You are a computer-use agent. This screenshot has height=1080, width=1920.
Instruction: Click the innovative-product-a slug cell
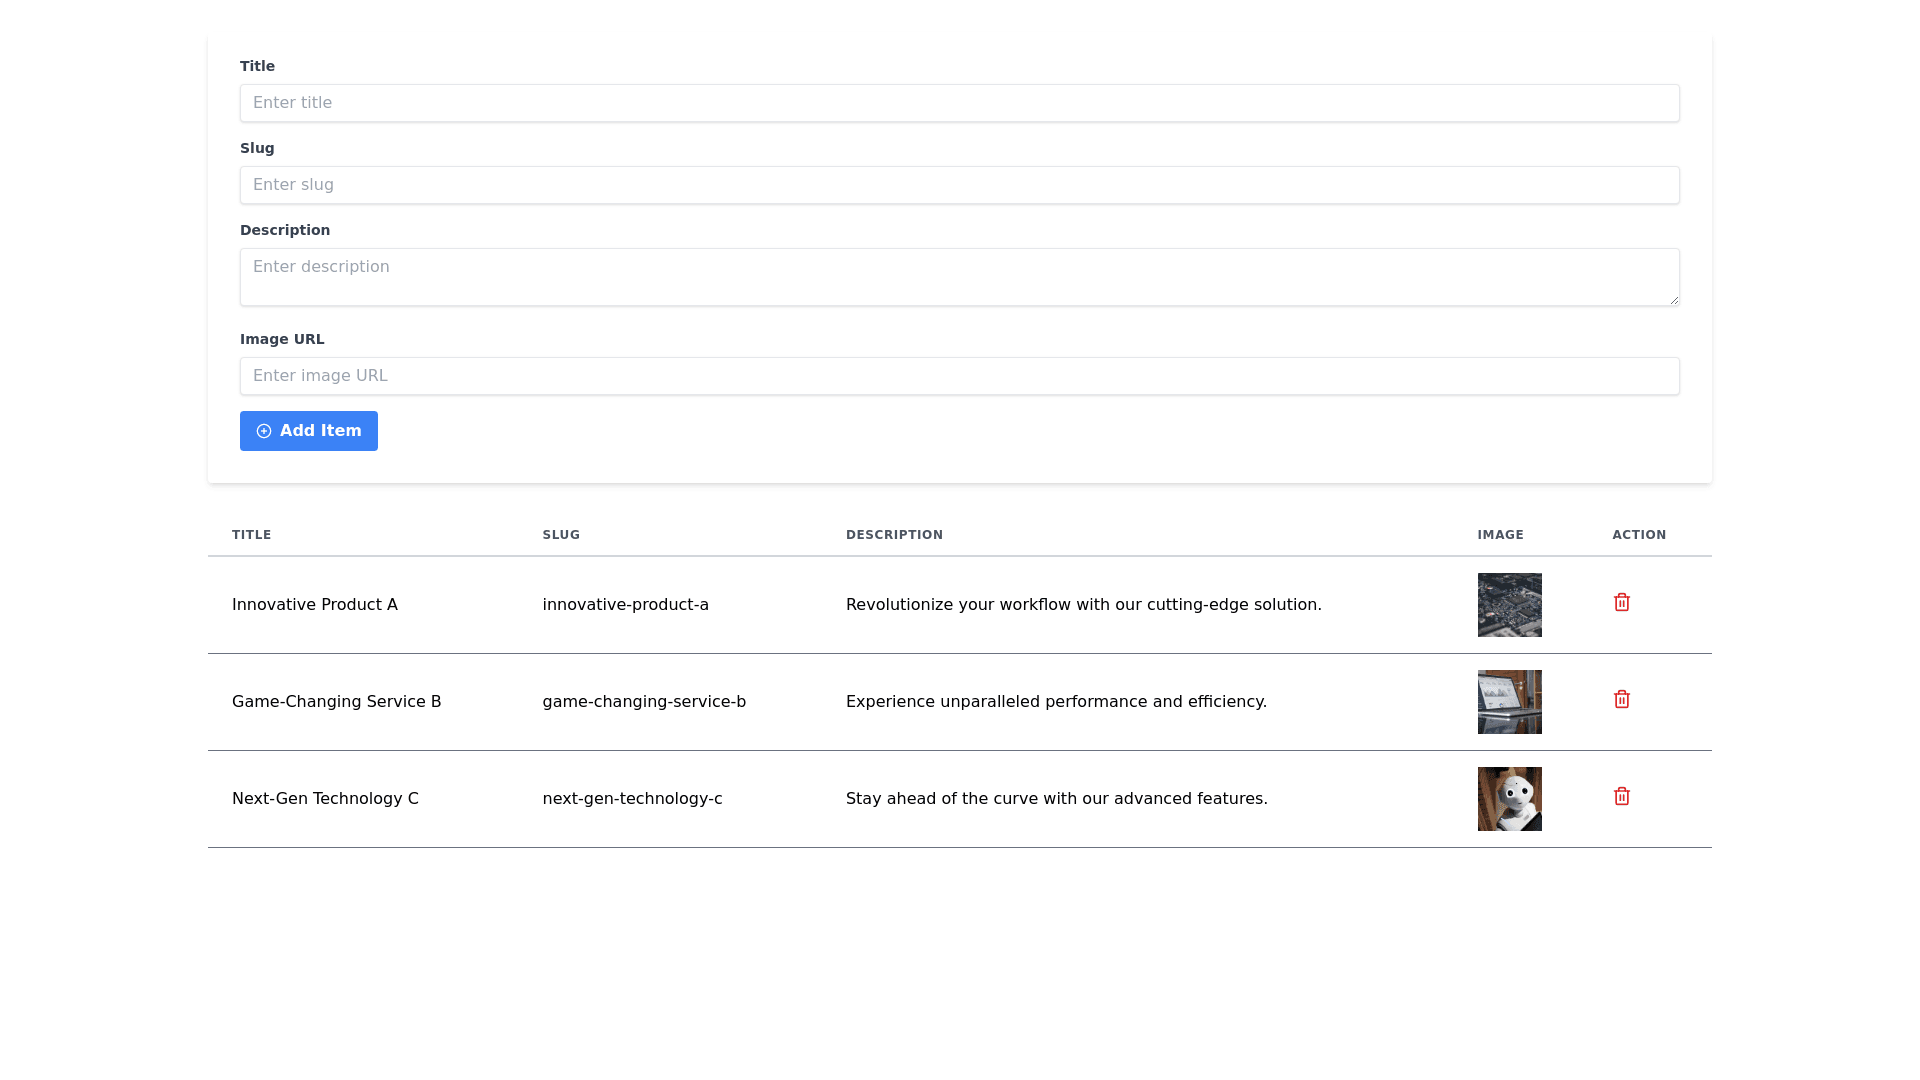(x=625, y=605)
